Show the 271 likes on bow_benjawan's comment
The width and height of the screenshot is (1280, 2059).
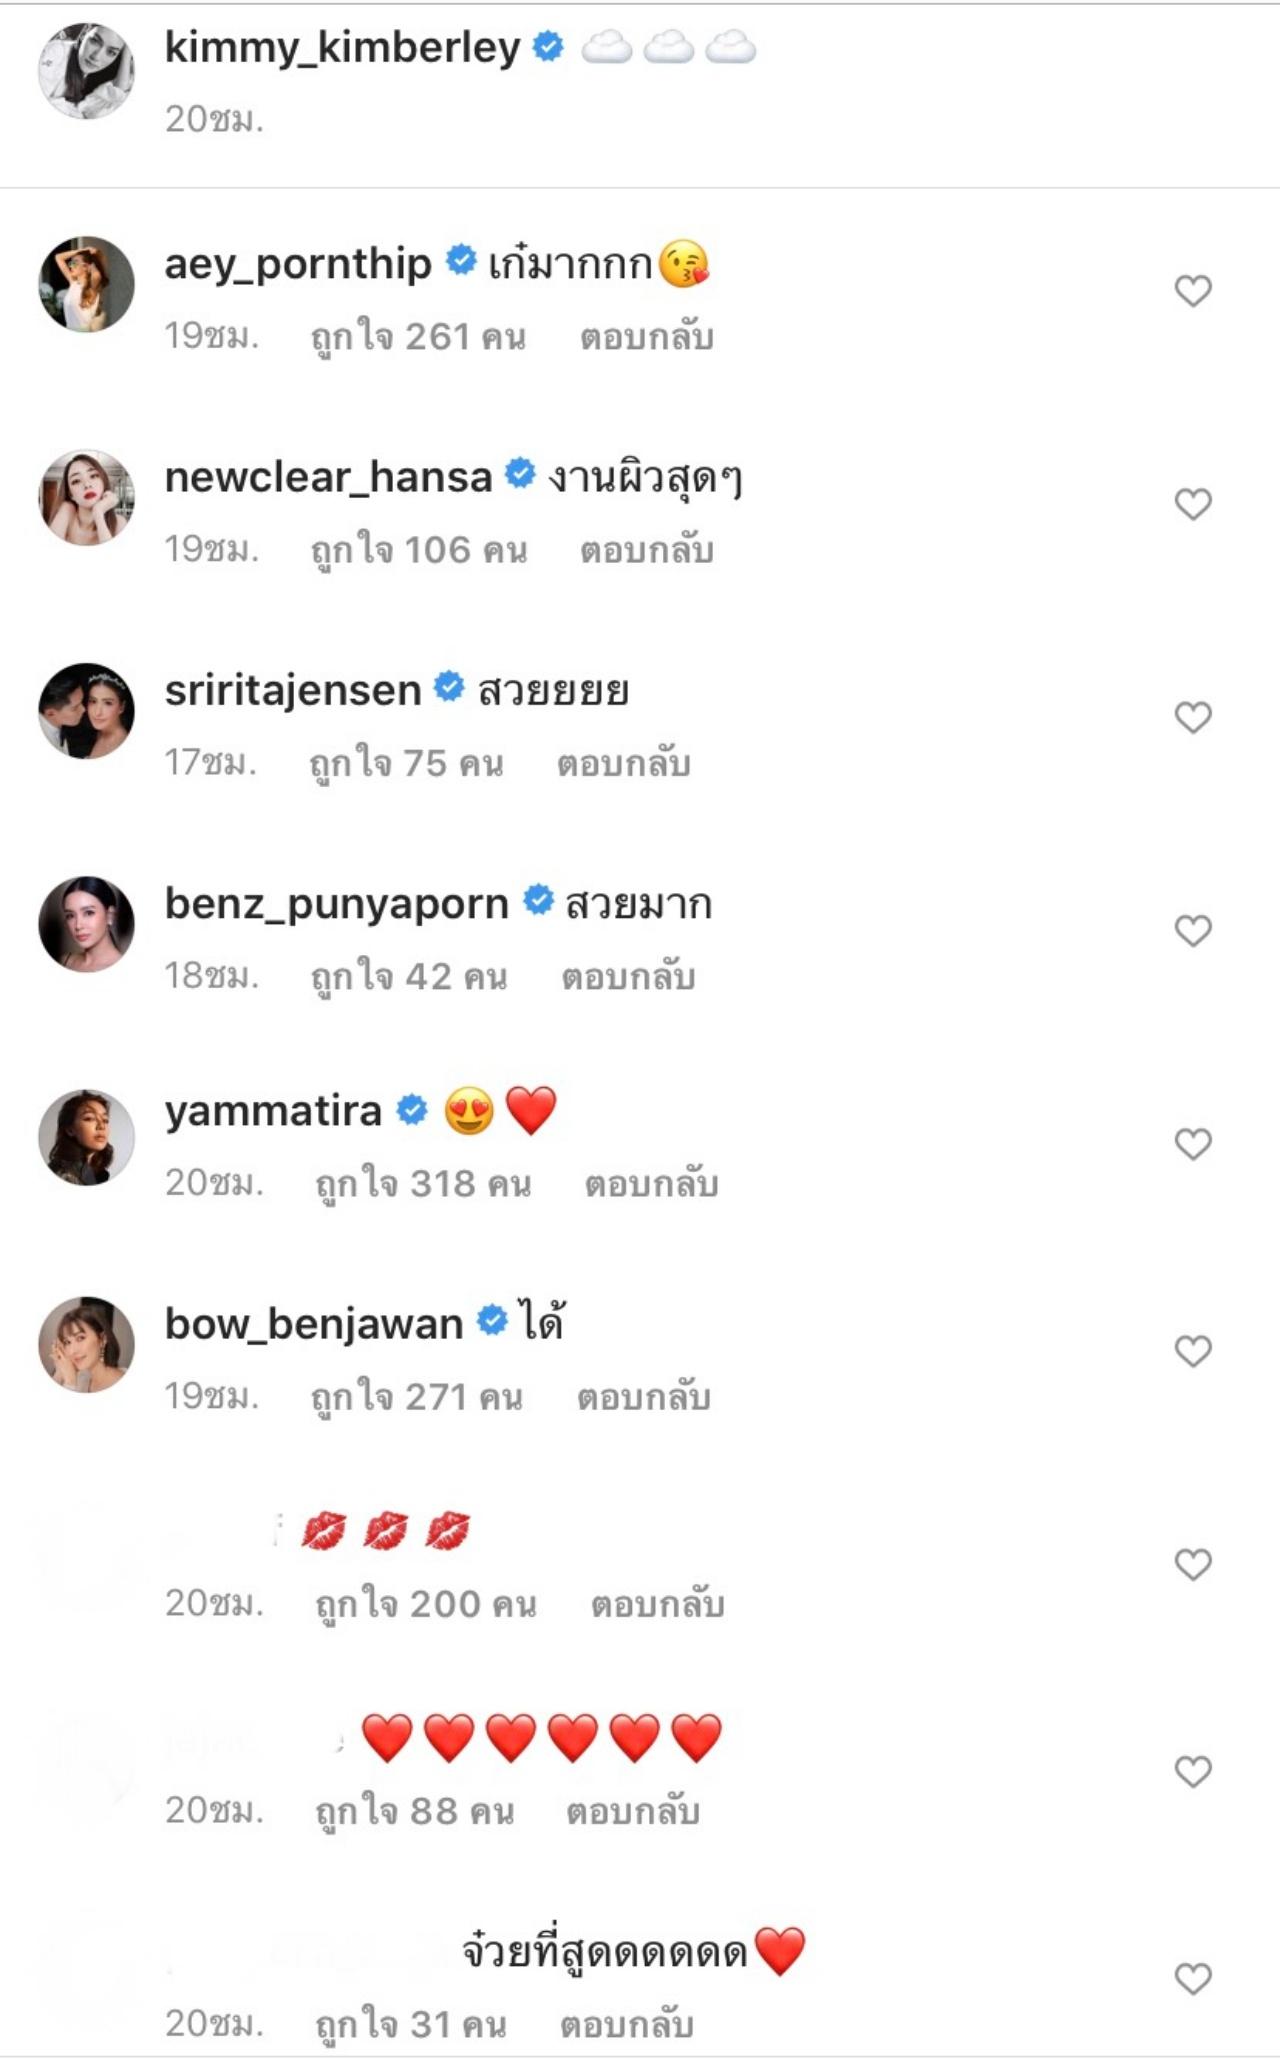click(x=417, y=1397)
